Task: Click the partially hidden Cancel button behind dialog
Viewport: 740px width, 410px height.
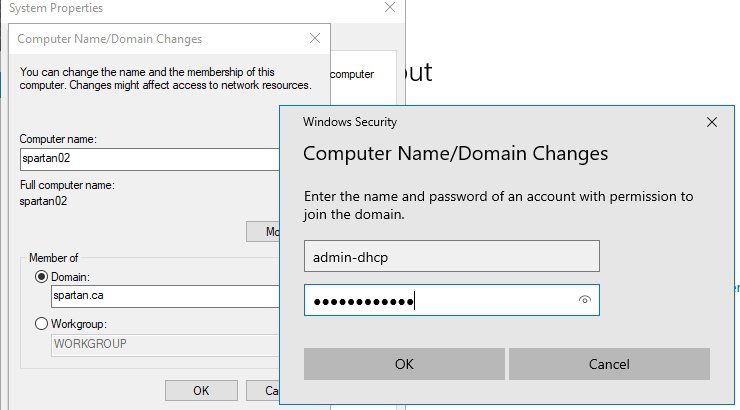Action: point(268,391)
